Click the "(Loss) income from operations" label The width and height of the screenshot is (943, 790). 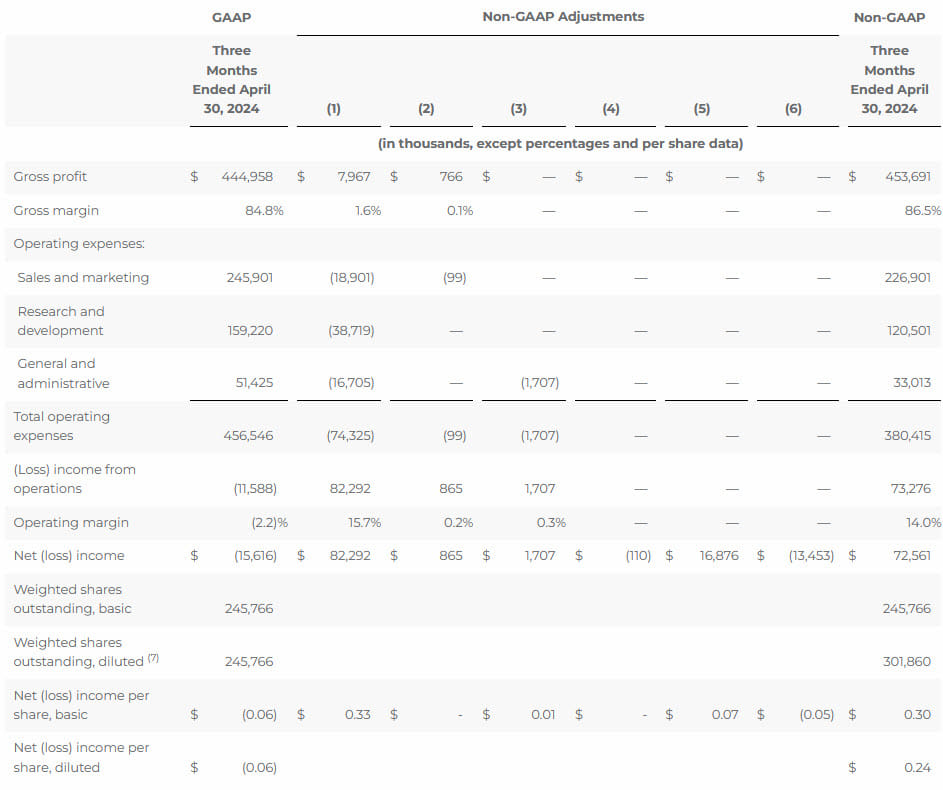click(75, 479)
